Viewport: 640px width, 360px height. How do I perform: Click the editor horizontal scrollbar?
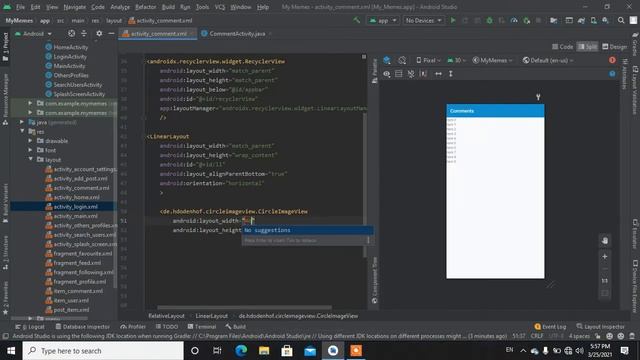click(244, 307)
